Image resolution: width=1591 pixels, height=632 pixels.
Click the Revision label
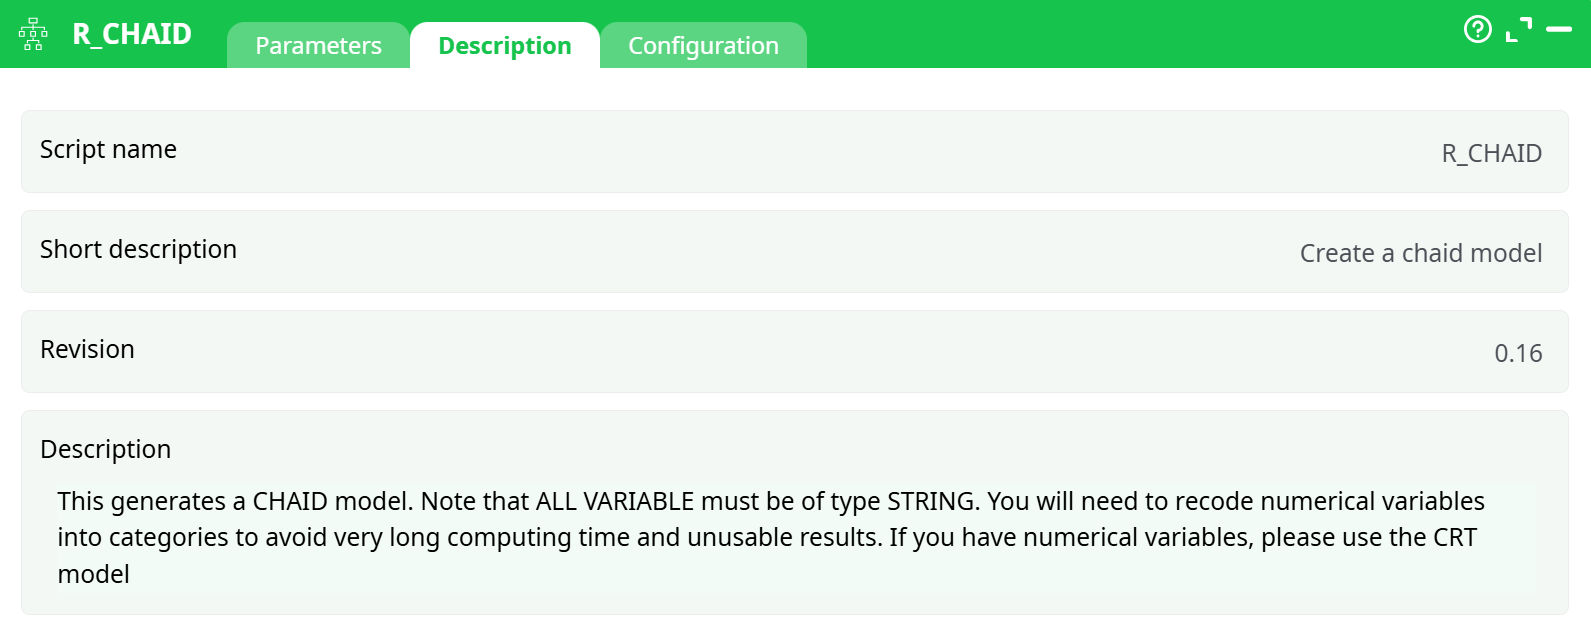87,350
